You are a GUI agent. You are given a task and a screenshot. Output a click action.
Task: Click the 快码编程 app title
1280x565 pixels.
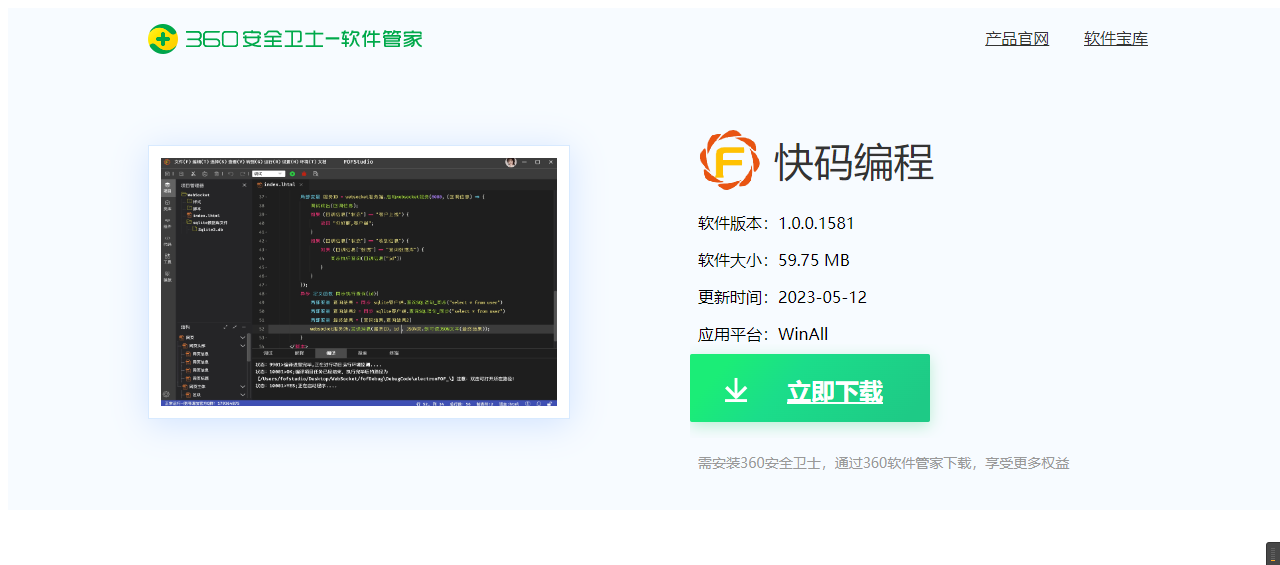coord(854,162)
